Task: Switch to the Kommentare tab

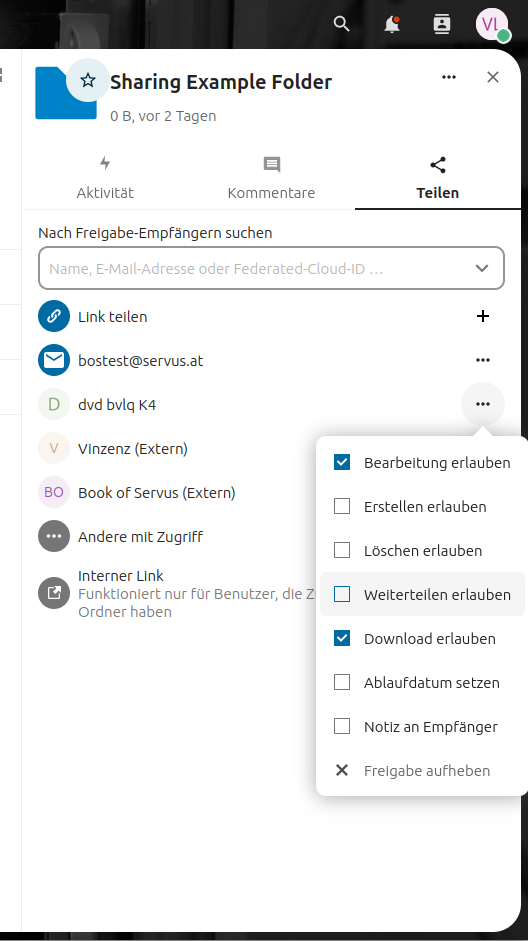Action: (271, 178)
